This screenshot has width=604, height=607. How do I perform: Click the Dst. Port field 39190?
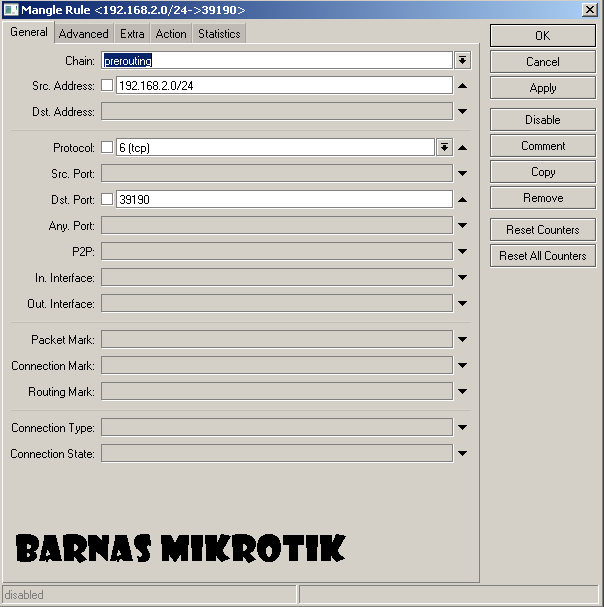pyautogui.click(x=284, y=199)
